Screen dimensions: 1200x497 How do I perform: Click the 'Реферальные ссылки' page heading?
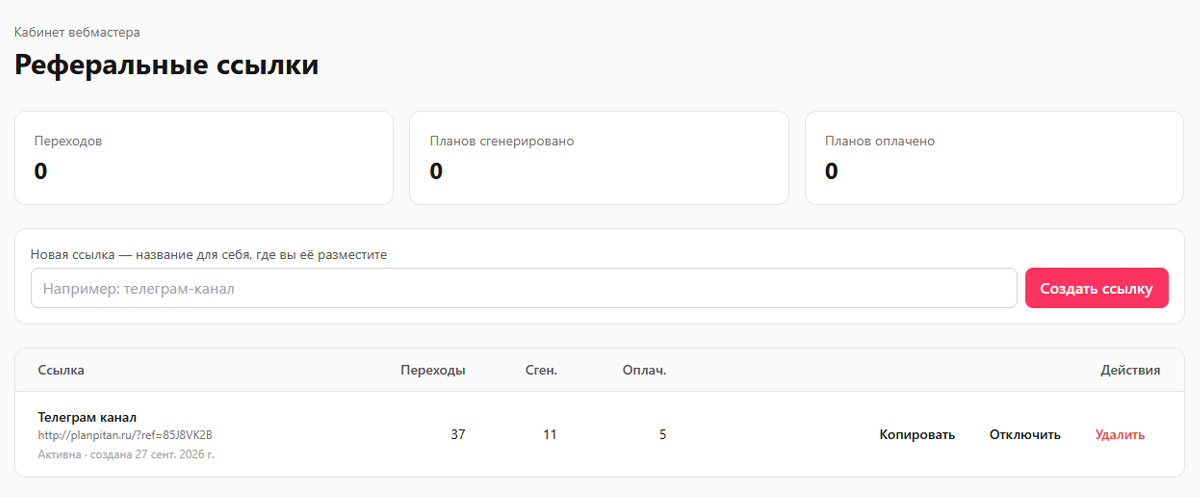(x=167, y=66)
